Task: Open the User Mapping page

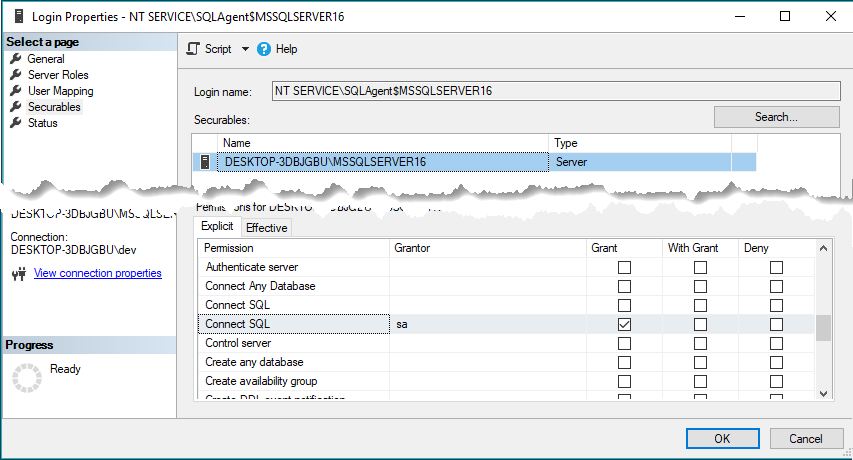Action: (x=60, y=91)
